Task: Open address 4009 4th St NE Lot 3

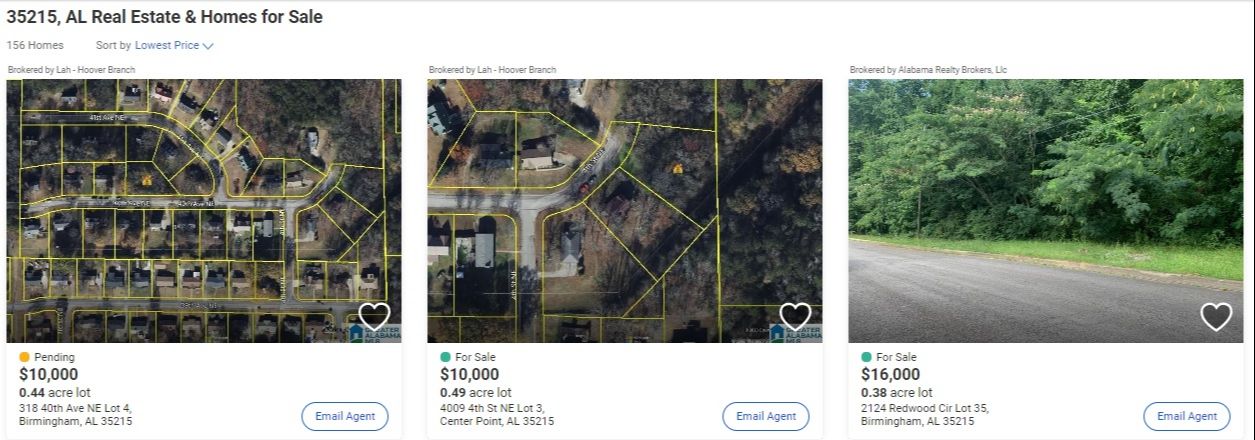Action: point(497,415)
